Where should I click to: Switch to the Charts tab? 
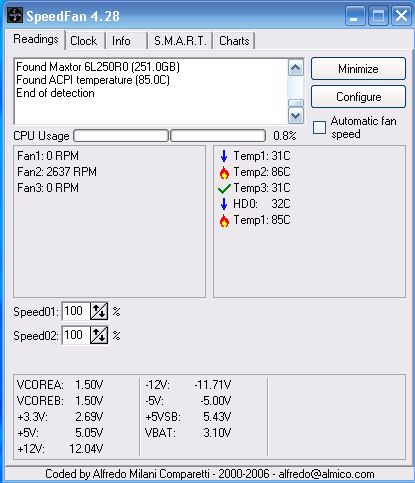234,41
